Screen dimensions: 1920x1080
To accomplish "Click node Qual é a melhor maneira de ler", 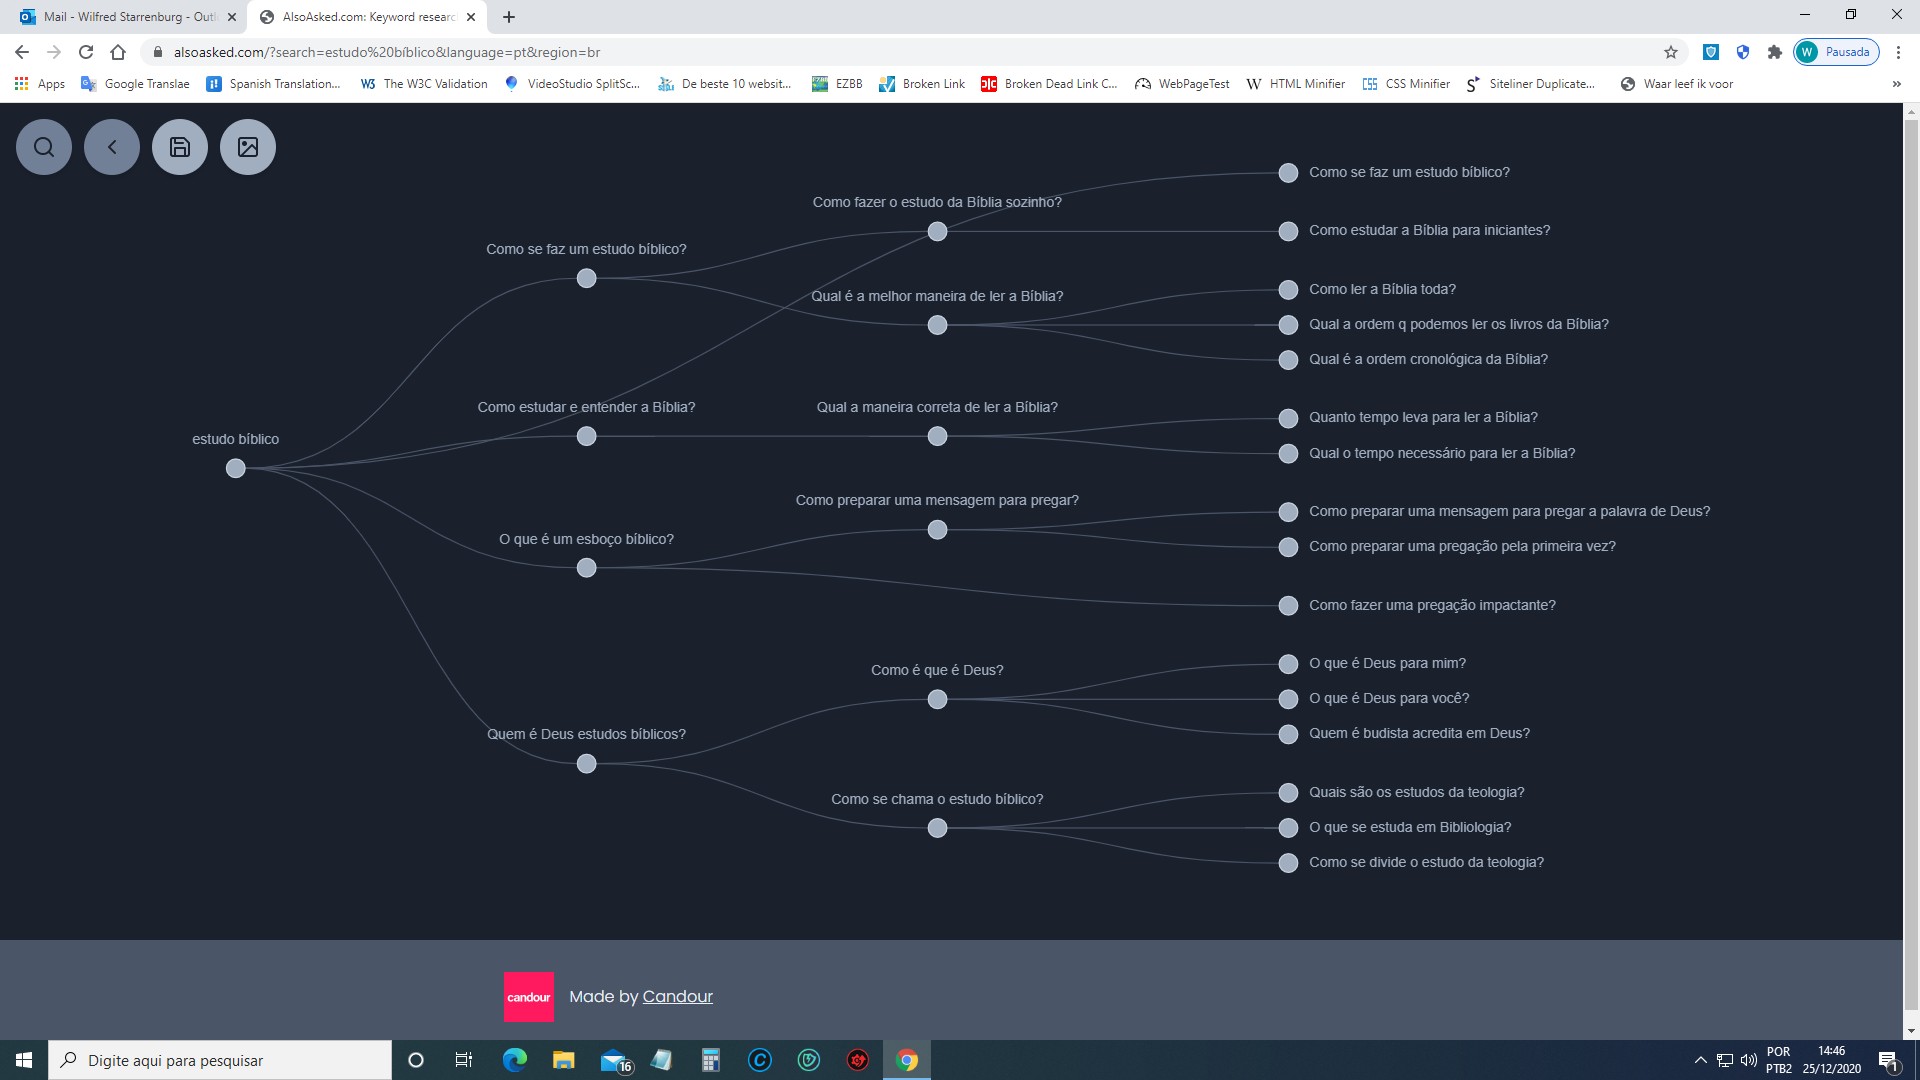I will tap(937, 325).
